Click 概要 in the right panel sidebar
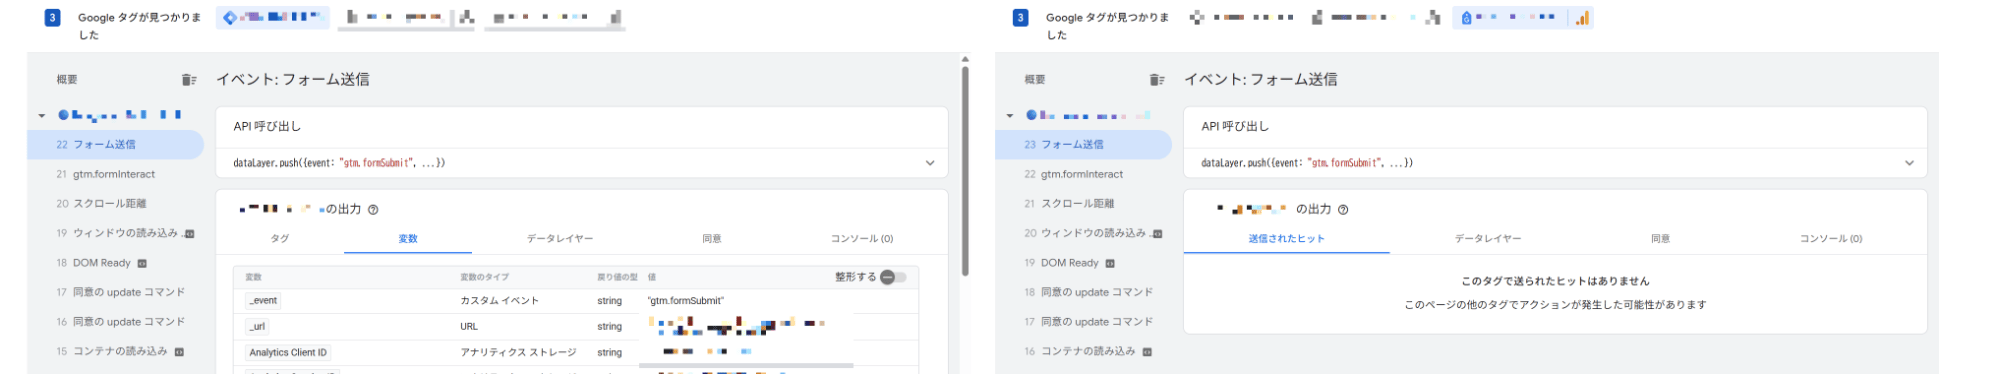 pyautogui.click(x=1035, y=80)
